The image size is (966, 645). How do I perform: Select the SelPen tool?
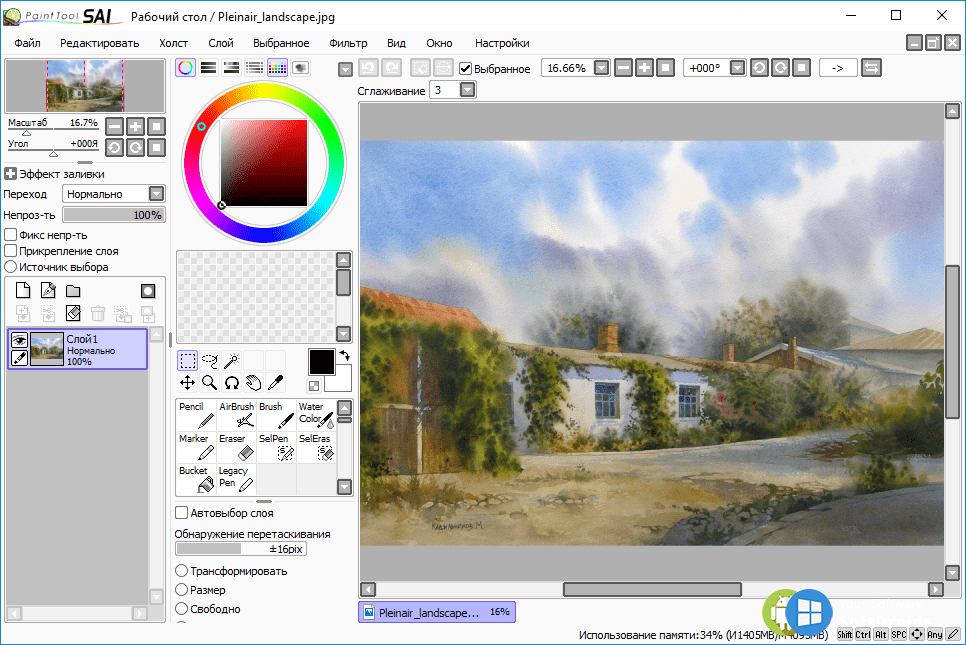(276, 447)
